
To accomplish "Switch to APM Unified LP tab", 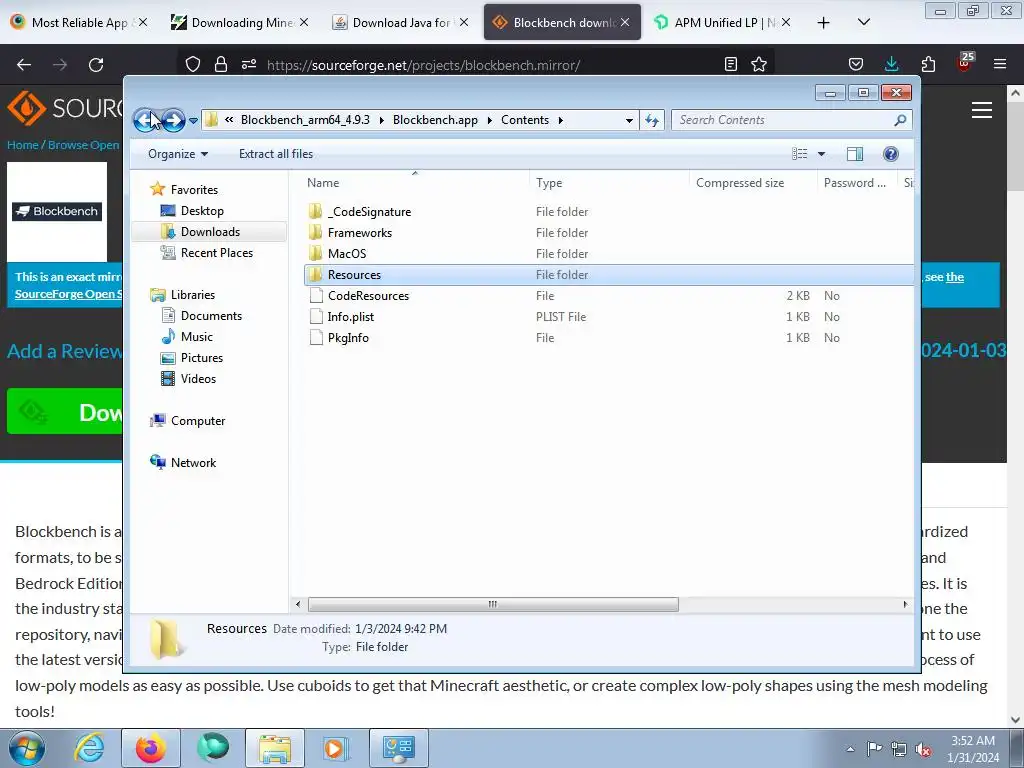I will 724,22.
